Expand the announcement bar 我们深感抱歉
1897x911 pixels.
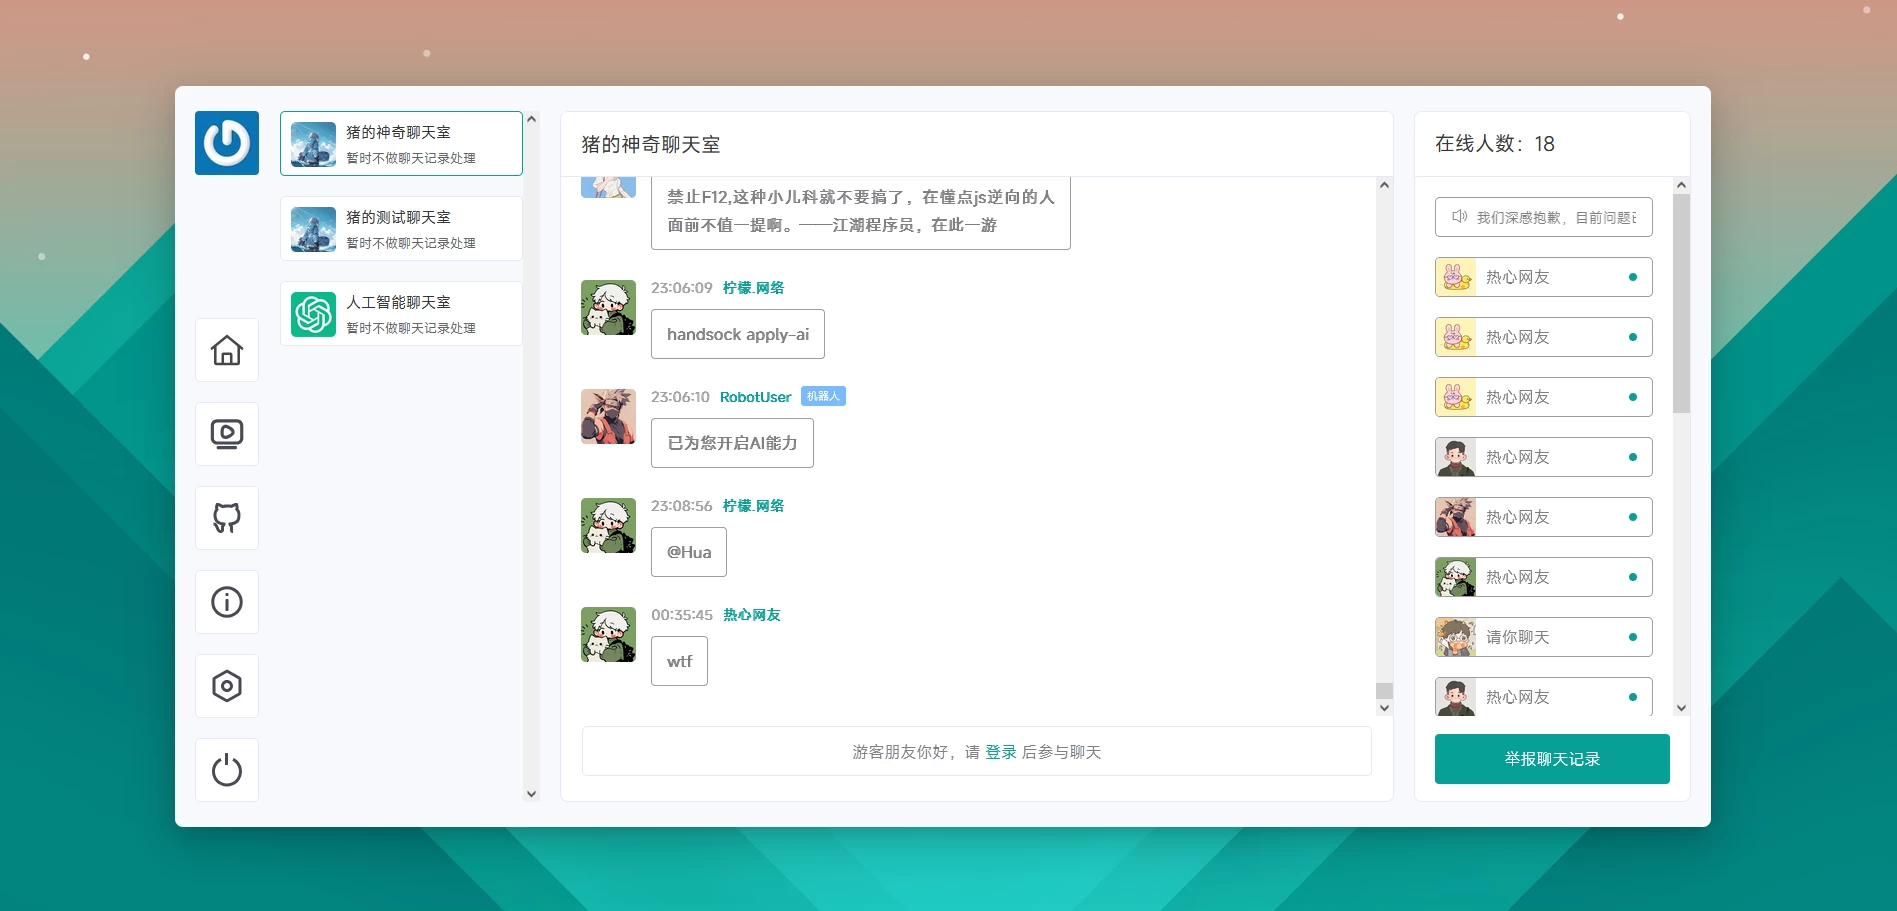1542,216
